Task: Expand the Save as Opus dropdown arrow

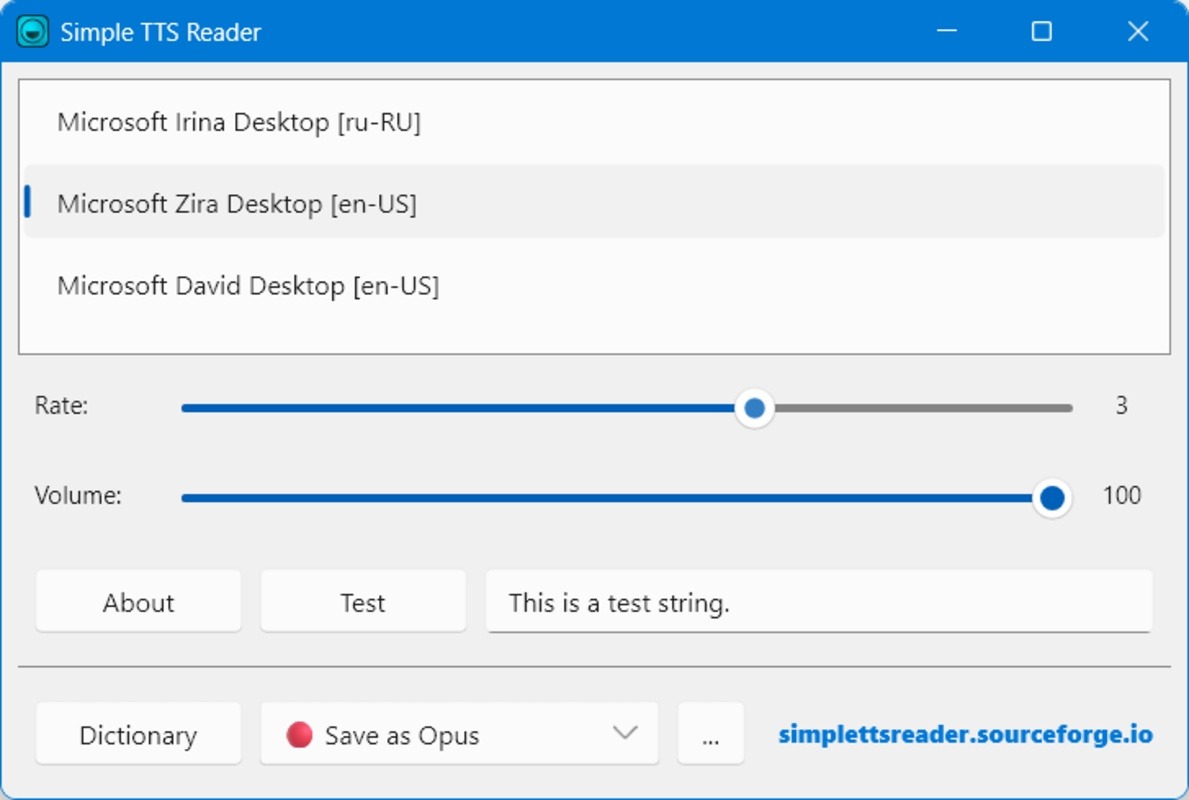Action: [625, 733]
